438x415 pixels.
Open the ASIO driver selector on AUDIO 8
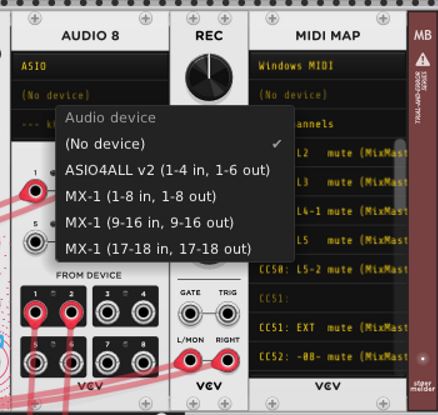[90, 66]
